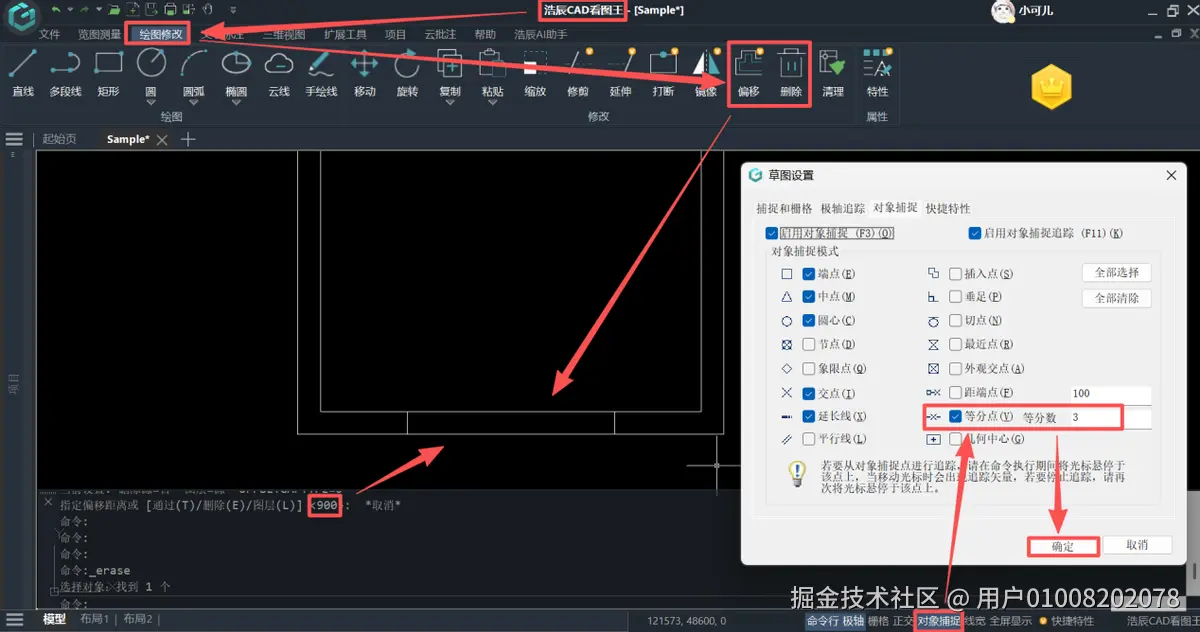
Task: Expand the 圆弧 arc dropdown arrow
Action: pos(193,103)
